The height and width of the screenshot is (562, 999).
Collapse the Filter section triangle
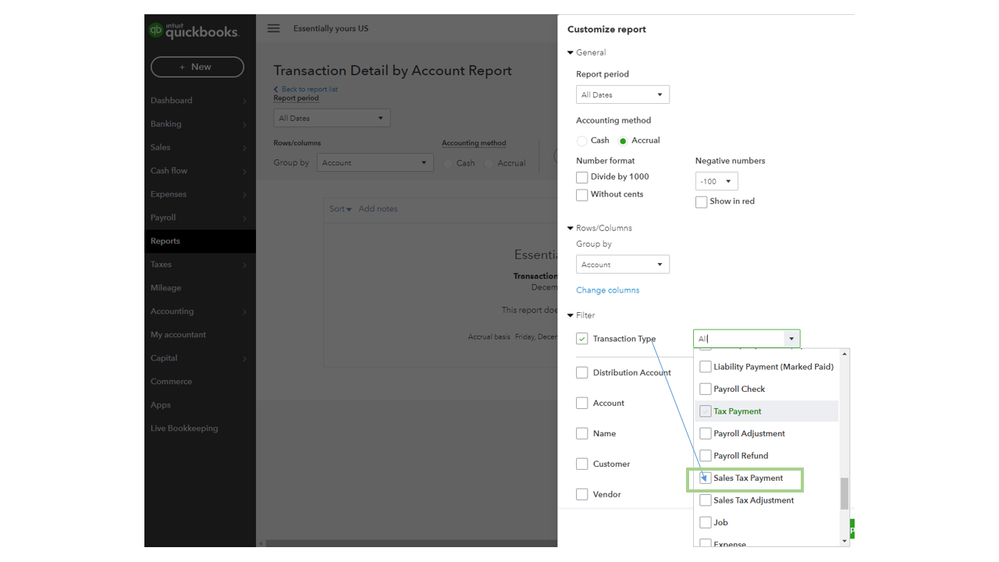(570, 315)
